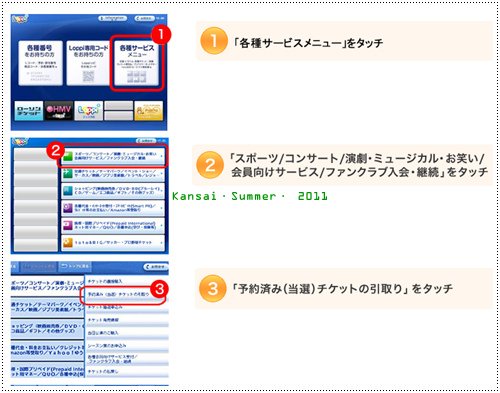Select チケット抽選申込み in the submenu
The image size is (500, 393).
tap(127, 307)
